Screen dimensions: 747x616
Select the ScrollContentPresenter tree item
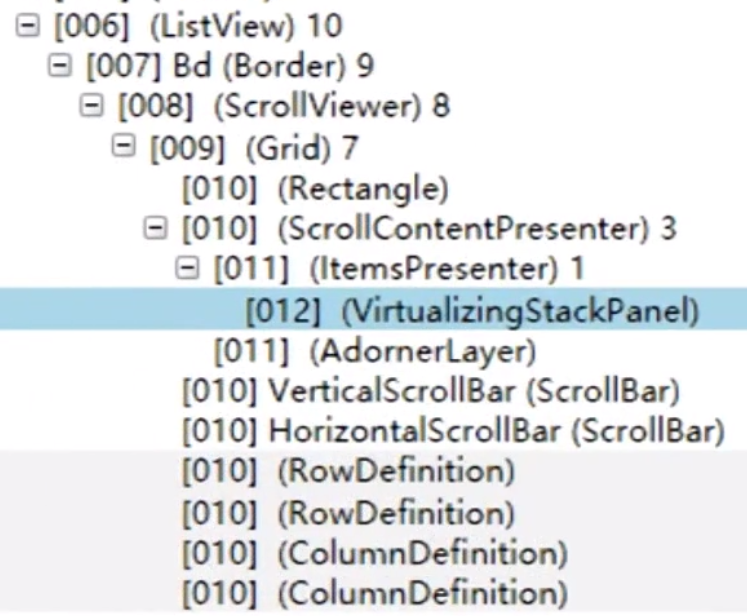(428, 229)
